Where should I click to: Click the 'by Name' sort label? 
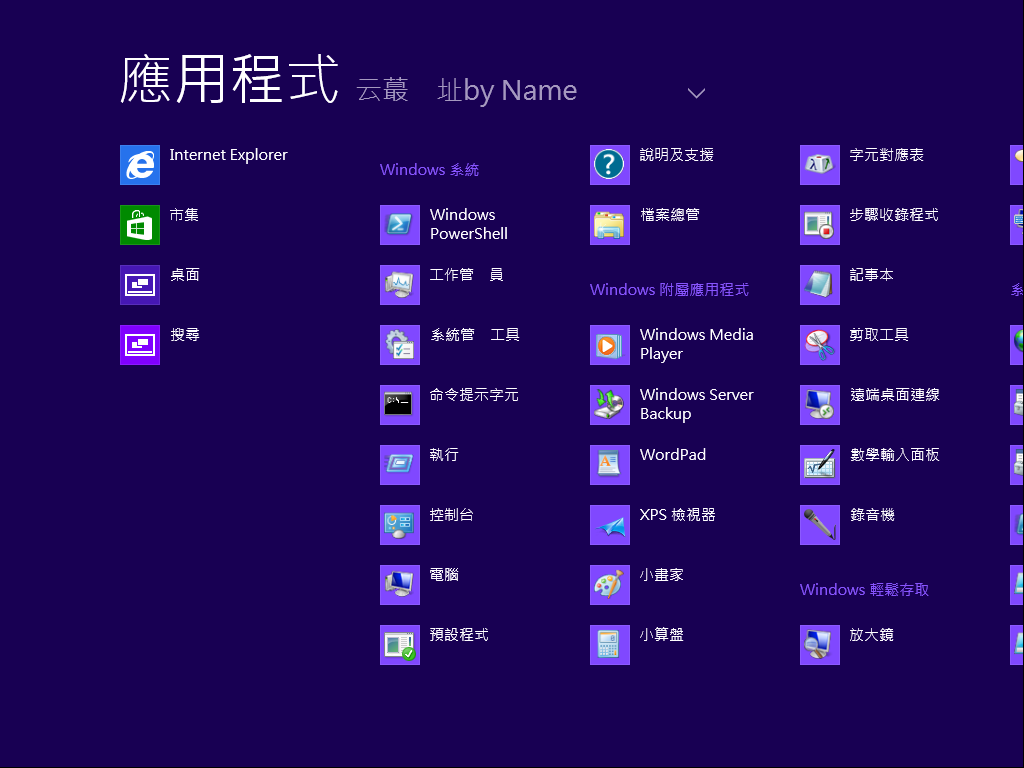point(520,91)
